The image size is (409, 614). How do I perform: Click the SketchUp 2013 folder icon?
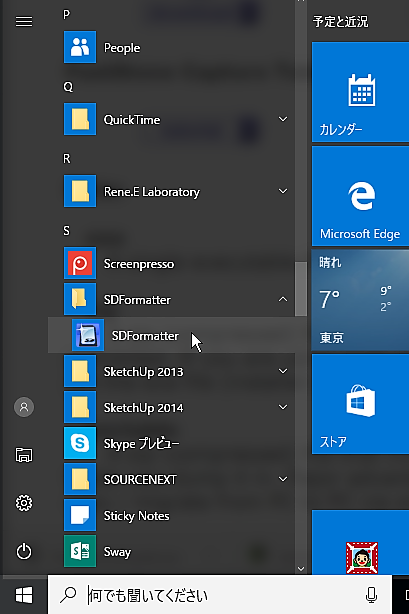80,372
